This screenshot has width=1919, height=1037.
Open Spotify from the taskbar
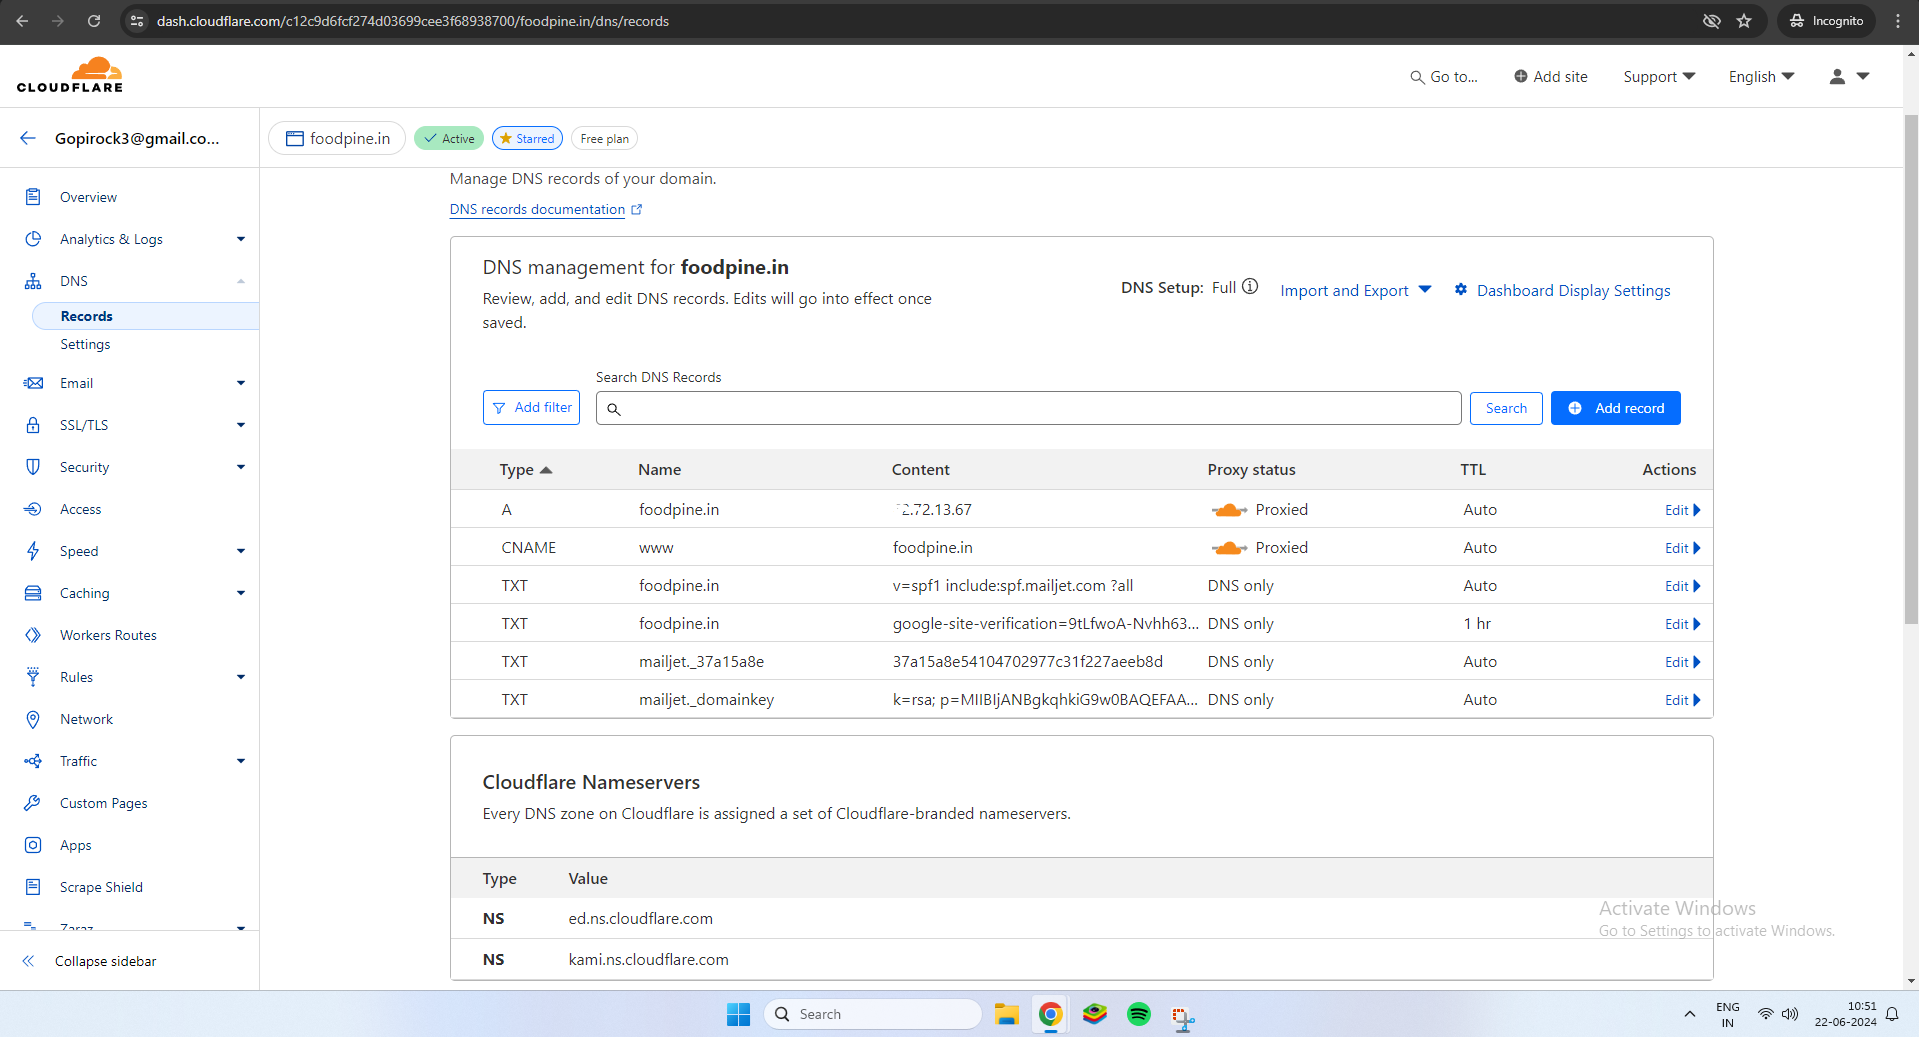click(x=1139, y=1014)
